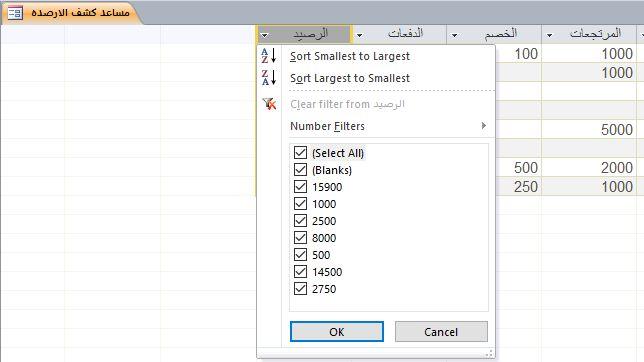Screen dimensions: 644x362
Task: Click the cell with value 5000
Action: tap(589, 129)
